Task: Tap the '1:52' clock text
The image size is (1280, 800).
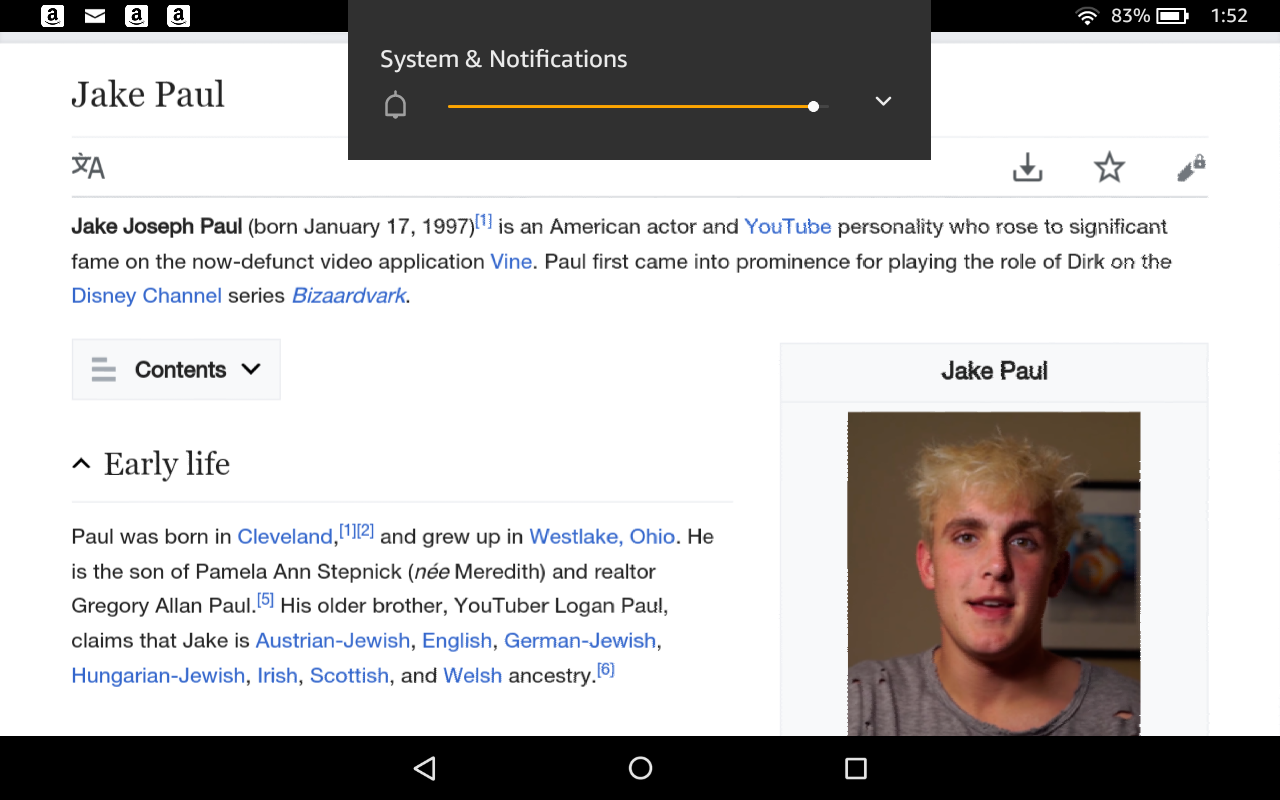Action: pyautogui.click(x=1229, y=16)
